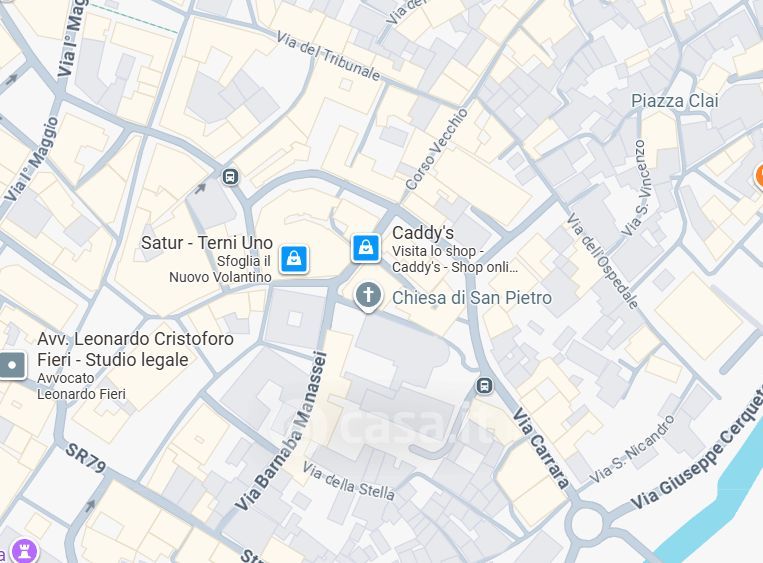Viewport: 763px width, 563px height.
Task: Click the Corso Vecchio street name
Action: coord(436,149)
